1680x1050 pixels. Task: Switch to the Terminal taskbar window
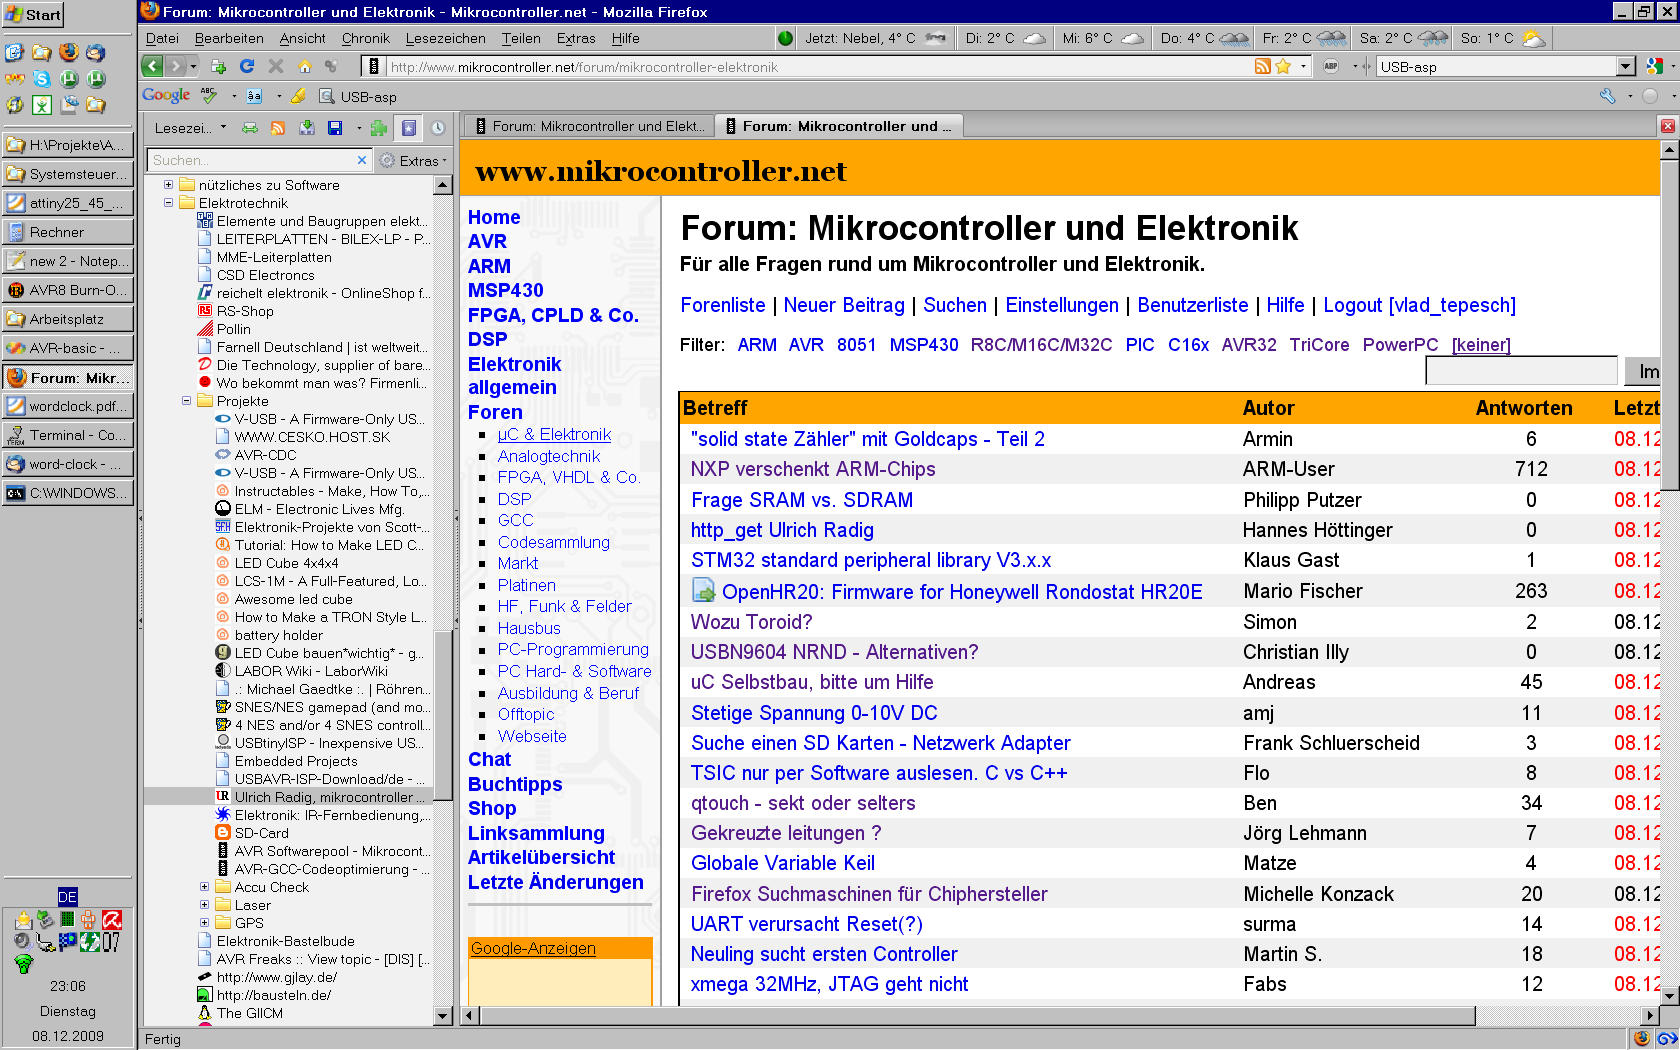click(68, 435)
